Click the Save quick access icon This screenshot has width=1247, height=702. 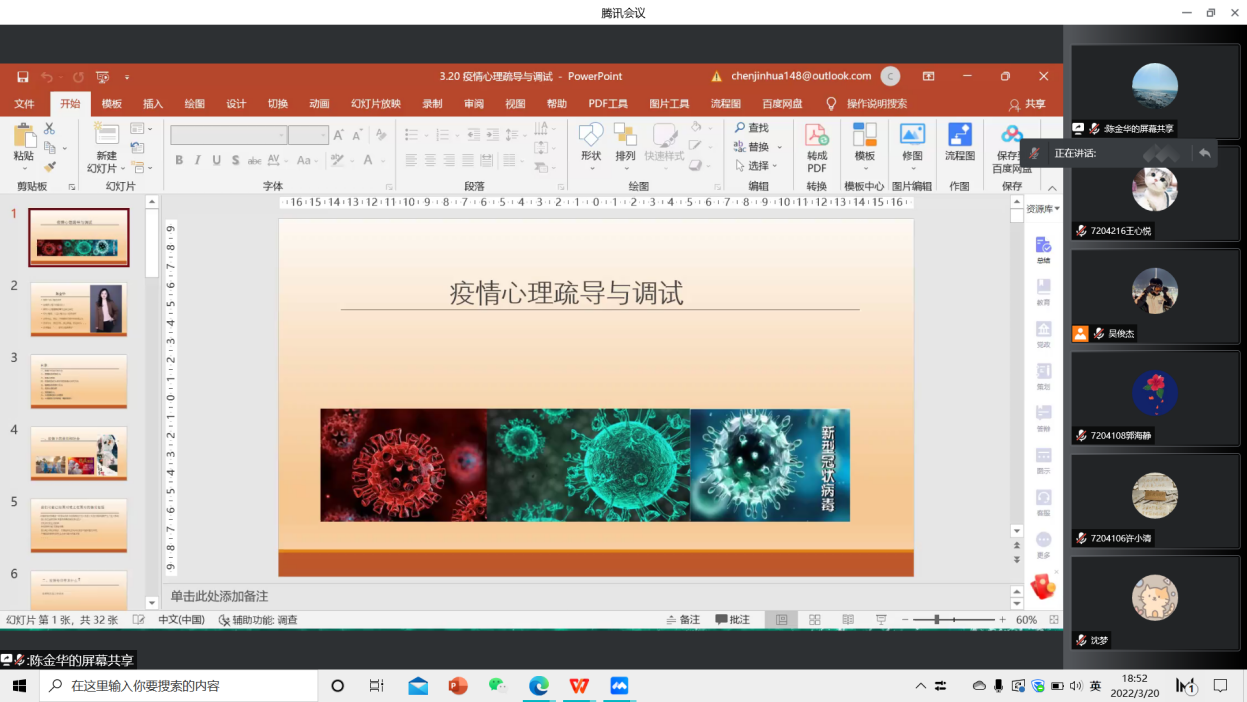tap(23, 77)
